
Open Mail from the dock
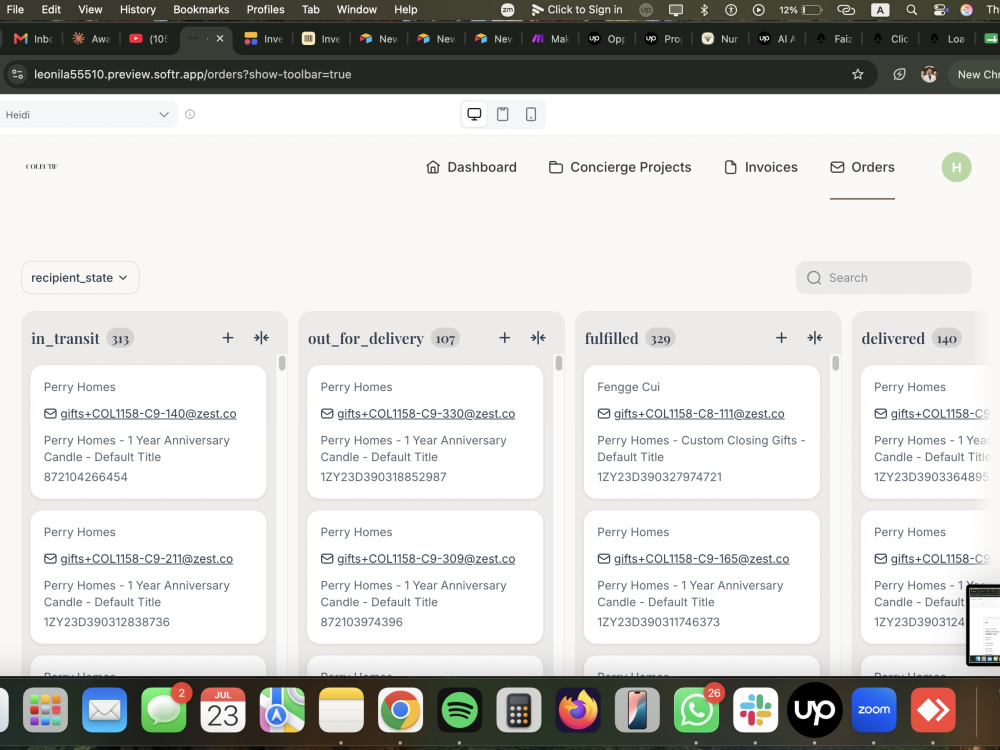(104, 710)
